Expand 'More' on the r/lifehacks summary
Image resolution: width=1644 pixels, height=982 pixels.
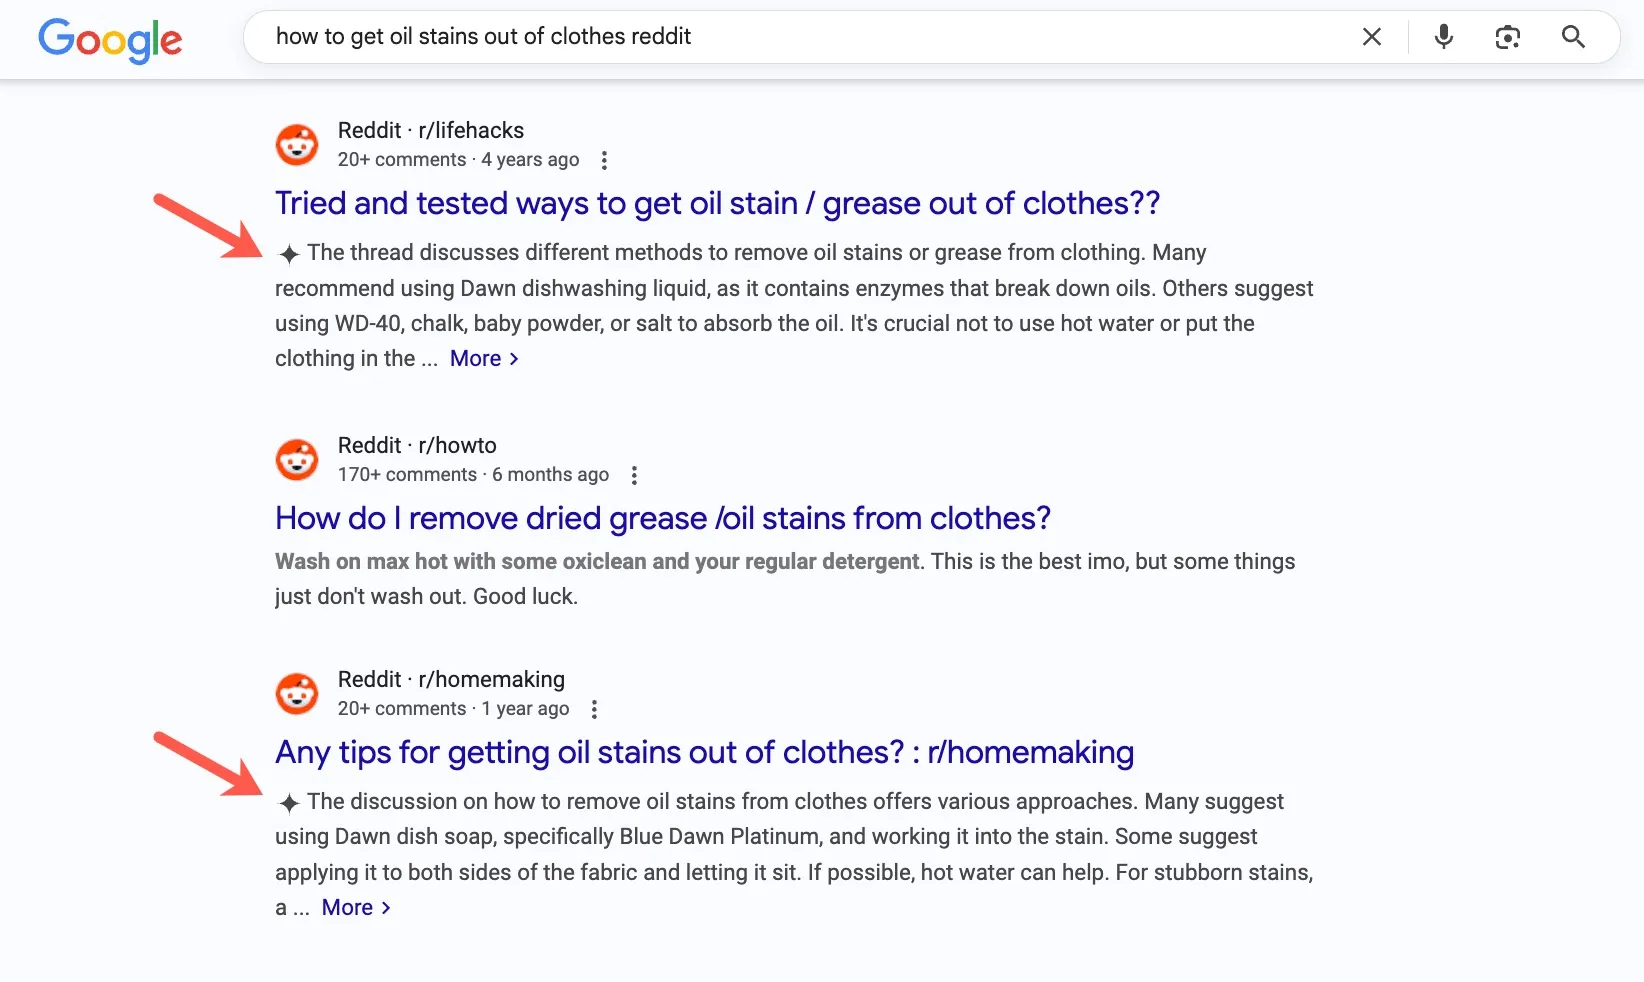484,359
